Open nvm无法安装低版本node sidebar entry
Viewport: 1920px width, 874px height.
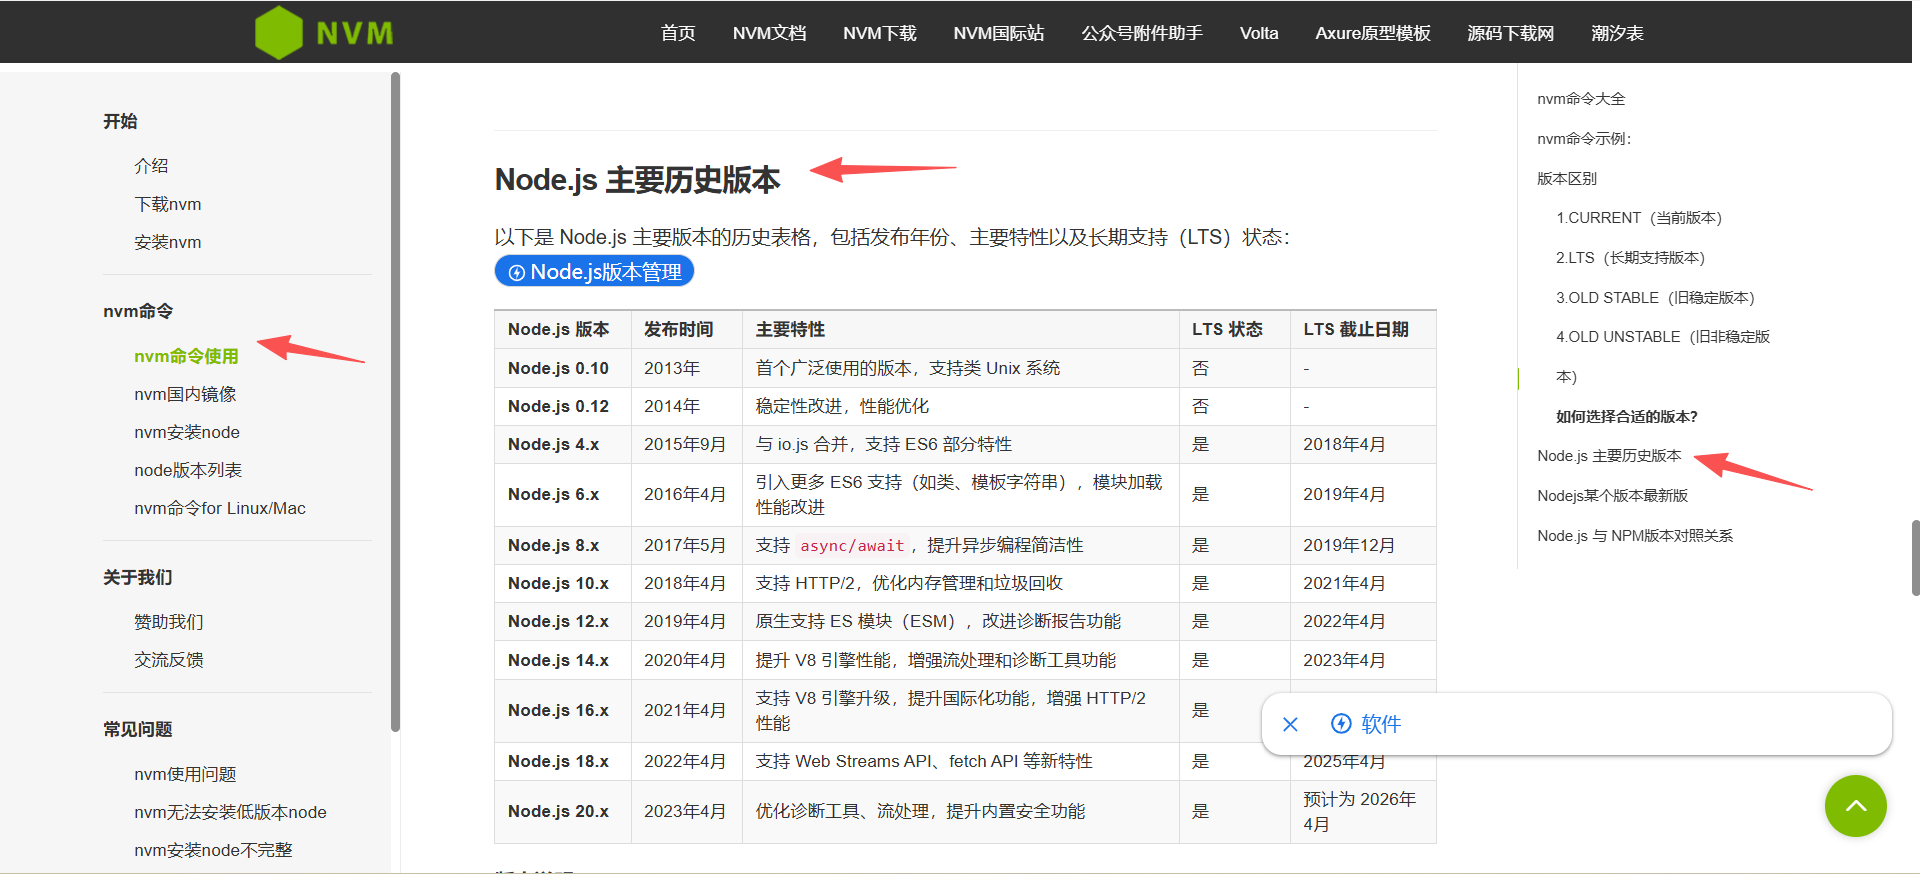[x=230, y=812]
